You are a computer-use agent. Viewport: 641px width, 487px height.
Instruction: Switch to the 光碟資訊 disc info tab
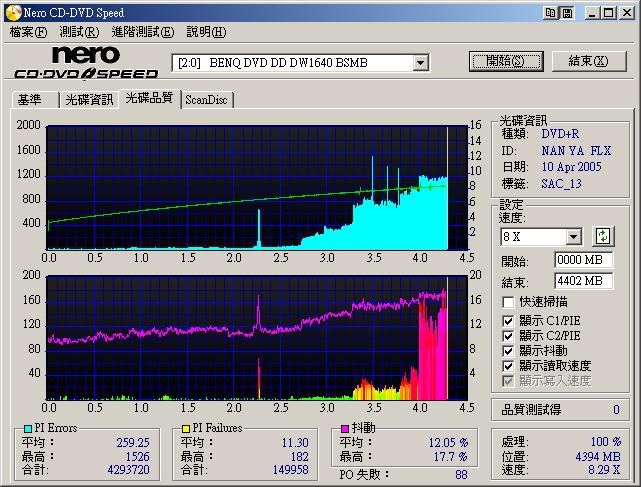pos(89,100)
